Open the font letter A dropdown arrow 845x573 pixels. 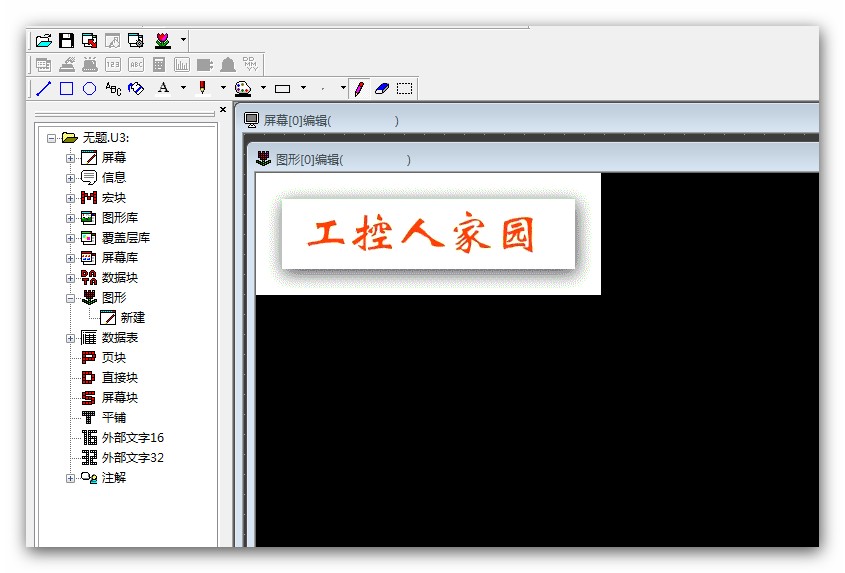pos(183,89)
